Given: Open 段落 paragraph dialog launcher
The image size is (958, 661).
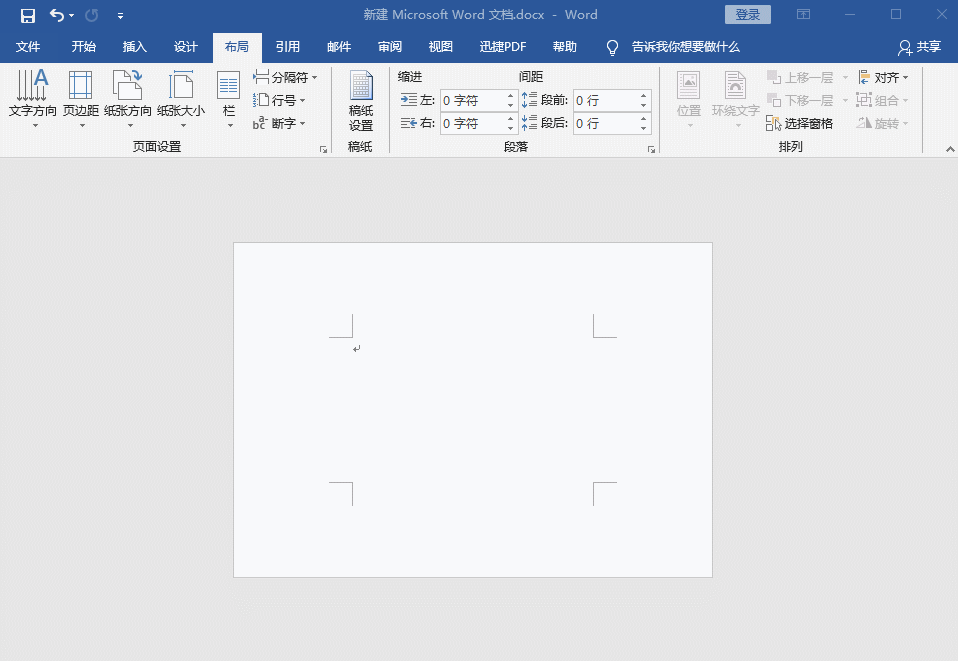Looking at the screenshot, I should click(651, 149).
